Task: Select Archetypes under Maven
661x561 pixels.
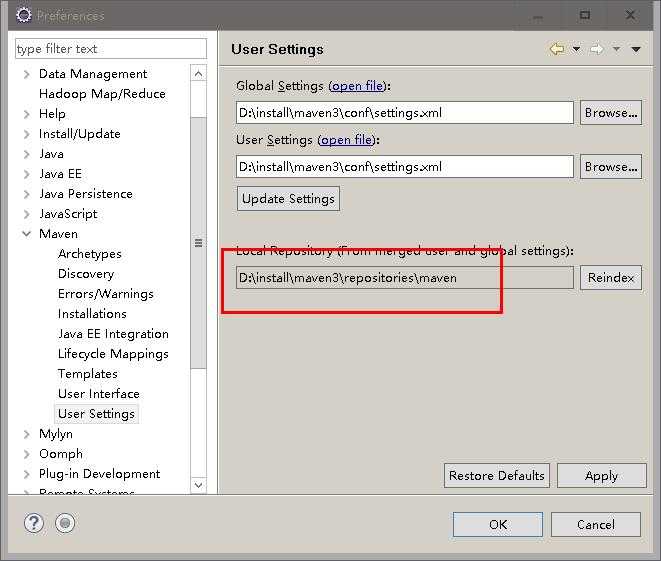Action: pos(90,254)
